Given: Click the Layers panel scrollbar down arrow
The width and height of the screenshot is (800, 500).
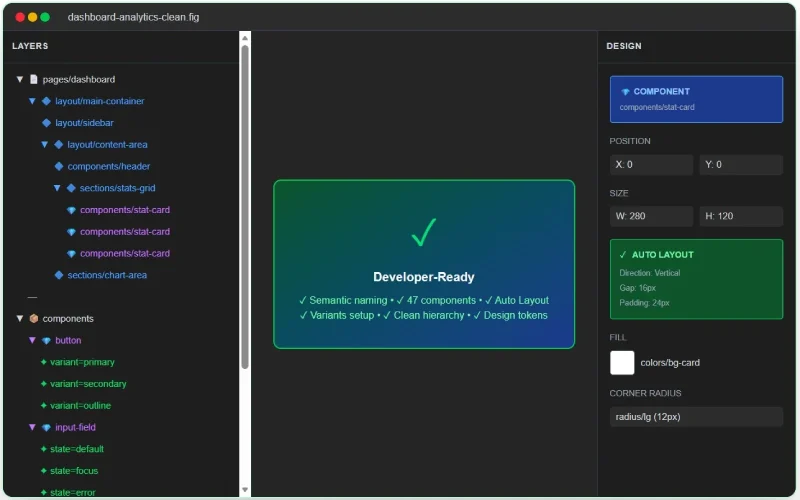Looking at the screenshot, I should pos(245,490).
